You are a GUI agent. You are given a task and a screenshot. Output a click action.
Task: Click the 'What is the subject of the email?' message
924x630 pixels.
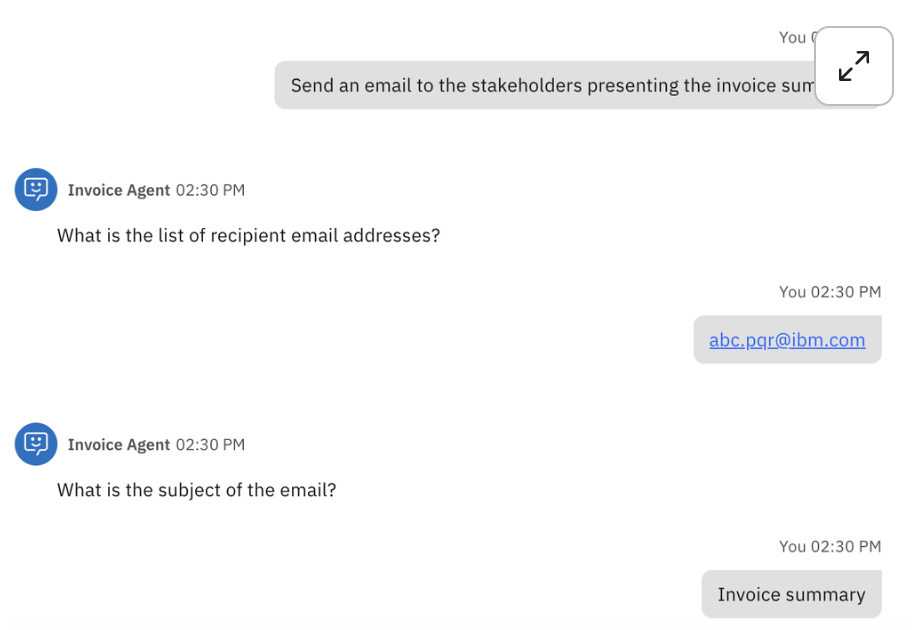pyautogui.click(x=196, y=491)
